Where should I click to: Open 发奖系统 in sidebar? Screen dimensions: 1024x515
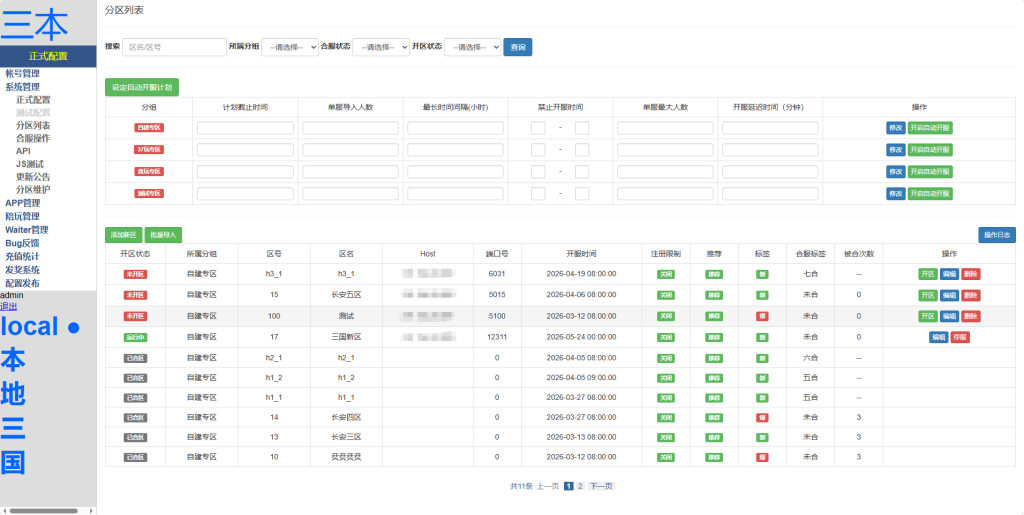coord(22,270)
